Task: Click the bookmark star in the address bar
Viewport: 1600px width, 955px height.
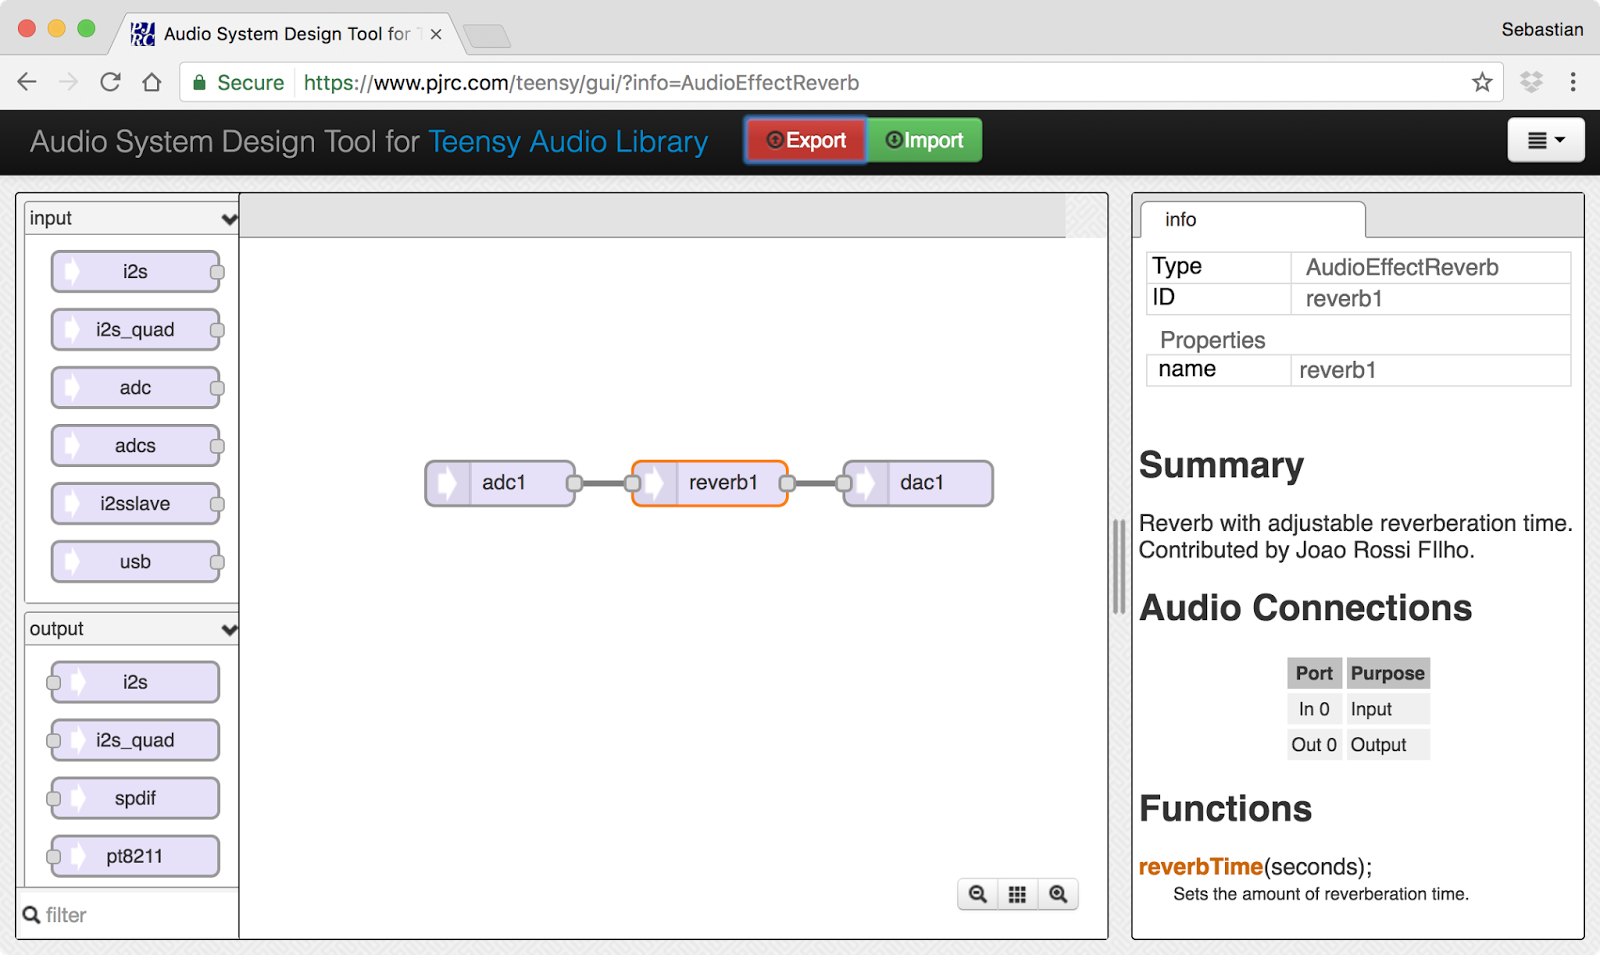Action: pos(1481,83)
